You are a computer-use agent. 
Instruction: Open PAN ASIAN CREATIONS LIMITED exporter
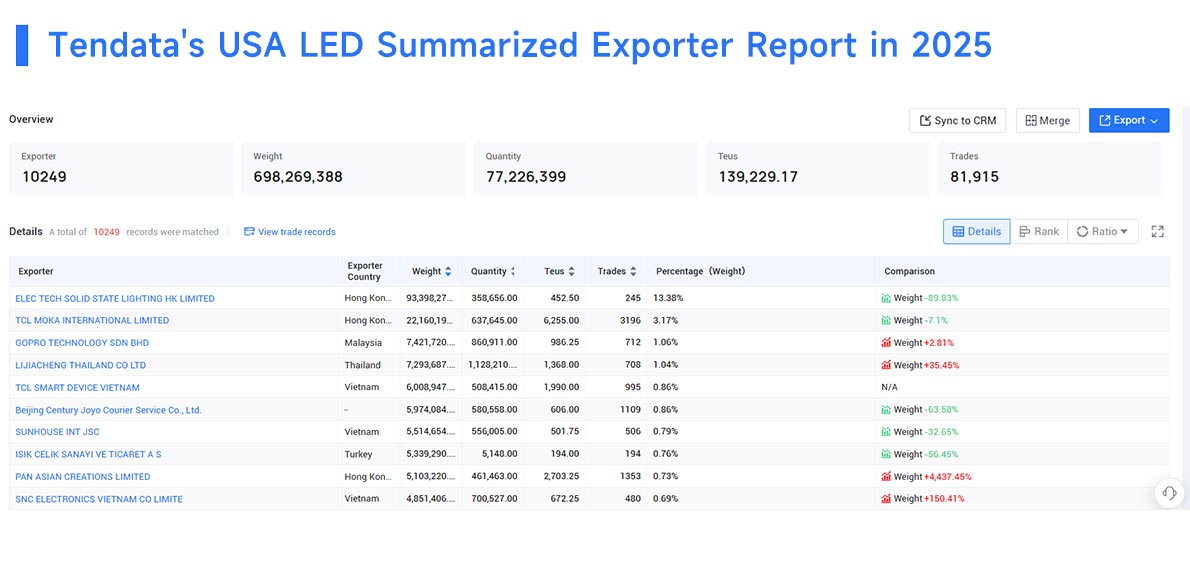coord(83,477)
